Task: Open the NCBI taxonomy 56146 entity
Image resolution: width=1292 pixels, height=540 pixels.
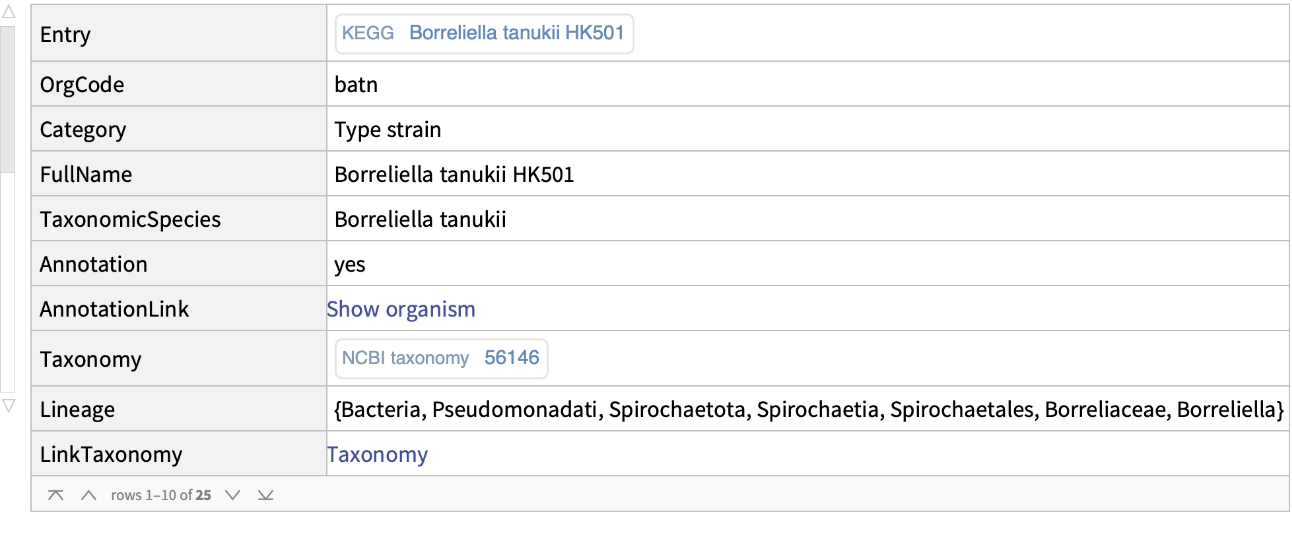Action: click(x=441, y=358)
